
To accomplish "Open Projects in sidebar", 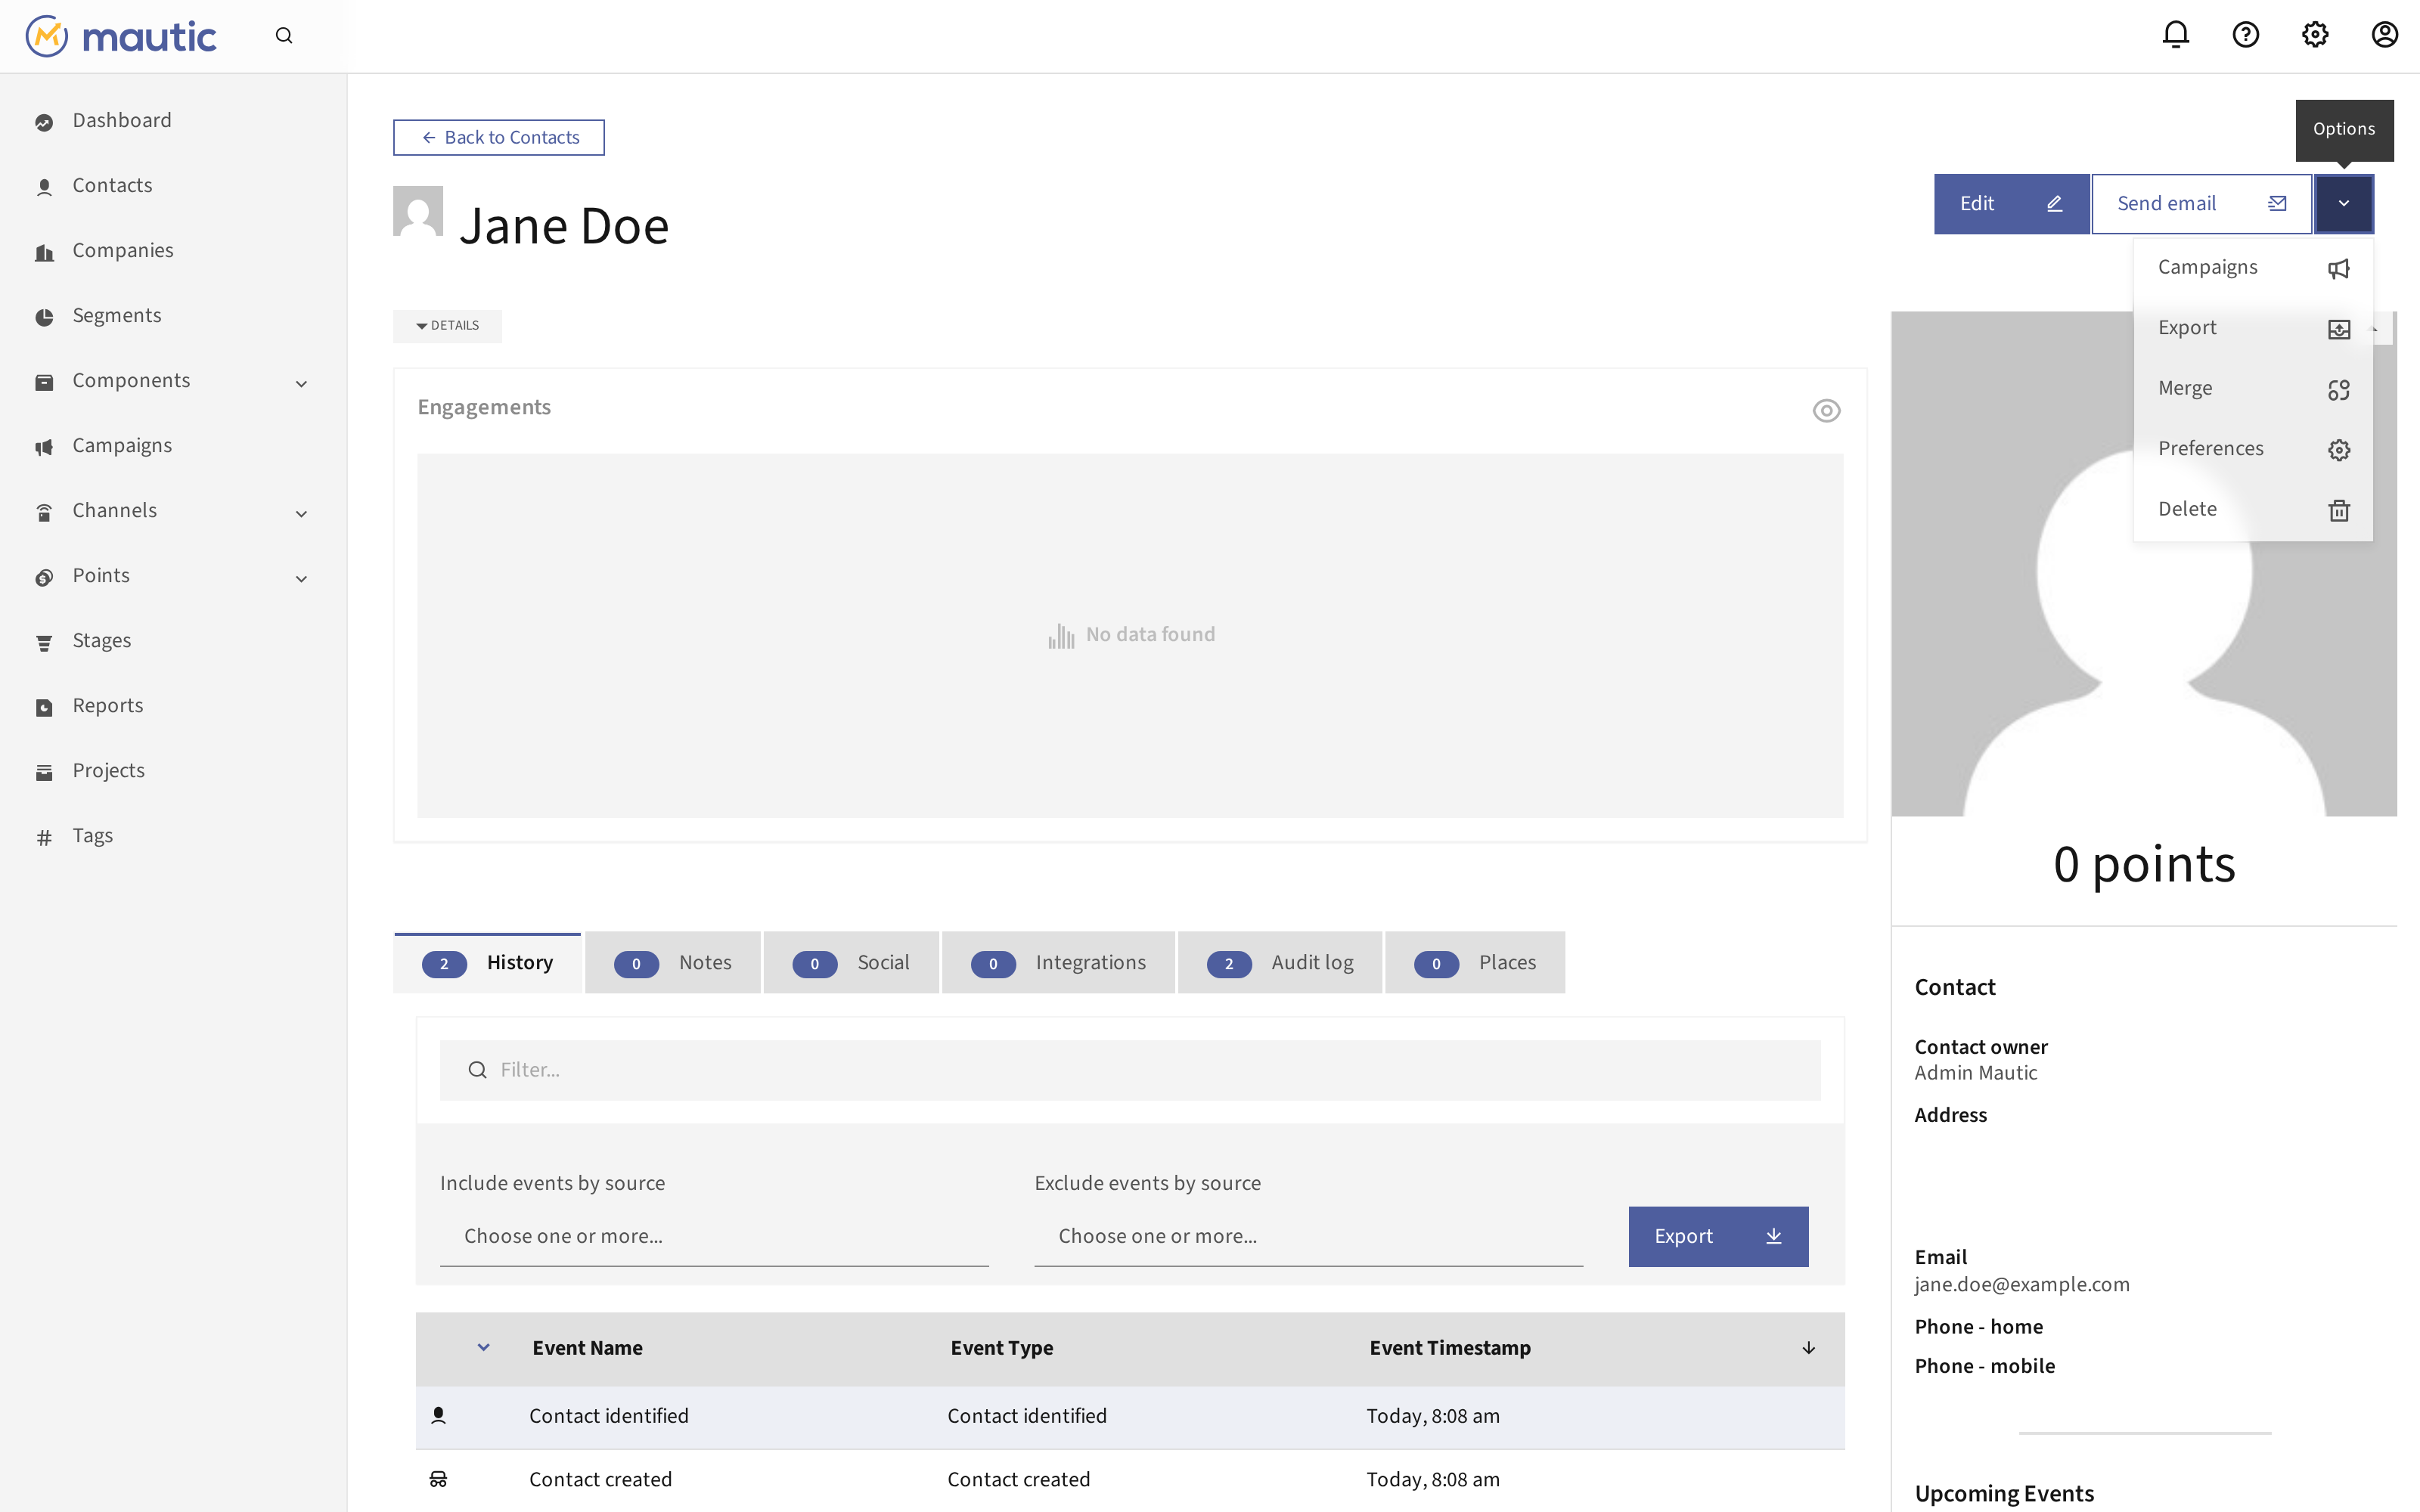I will (x=173, y=771).
